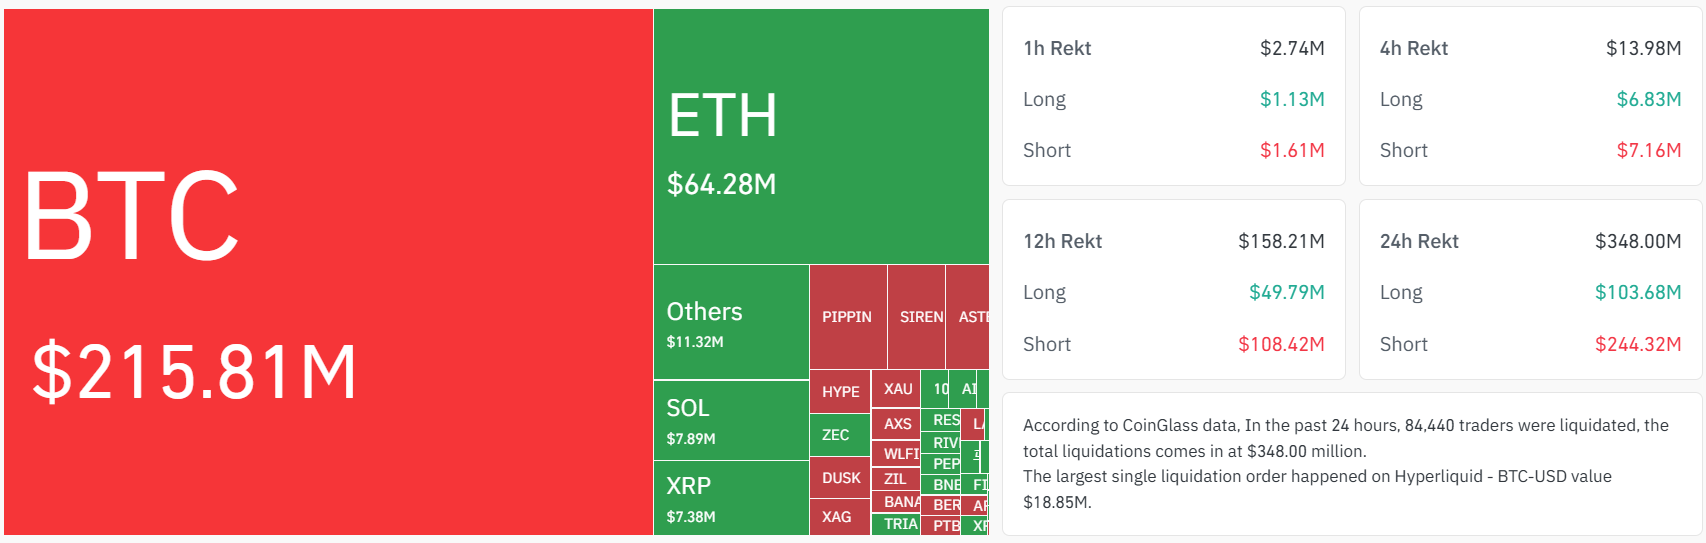Viewport: 1706px width, 543px height.
Task: Select the SIREN heatmap tile
Action: [916, 317]
